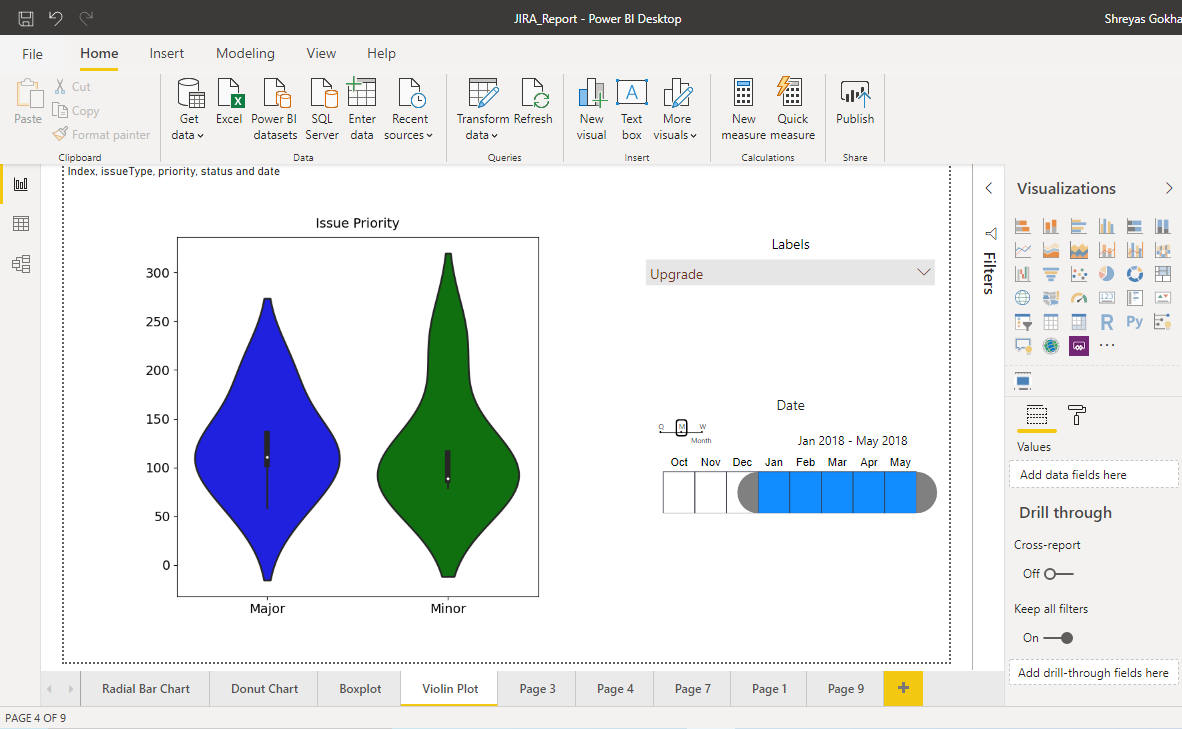Select the Pie chart visualization

tap(1107, 274)
